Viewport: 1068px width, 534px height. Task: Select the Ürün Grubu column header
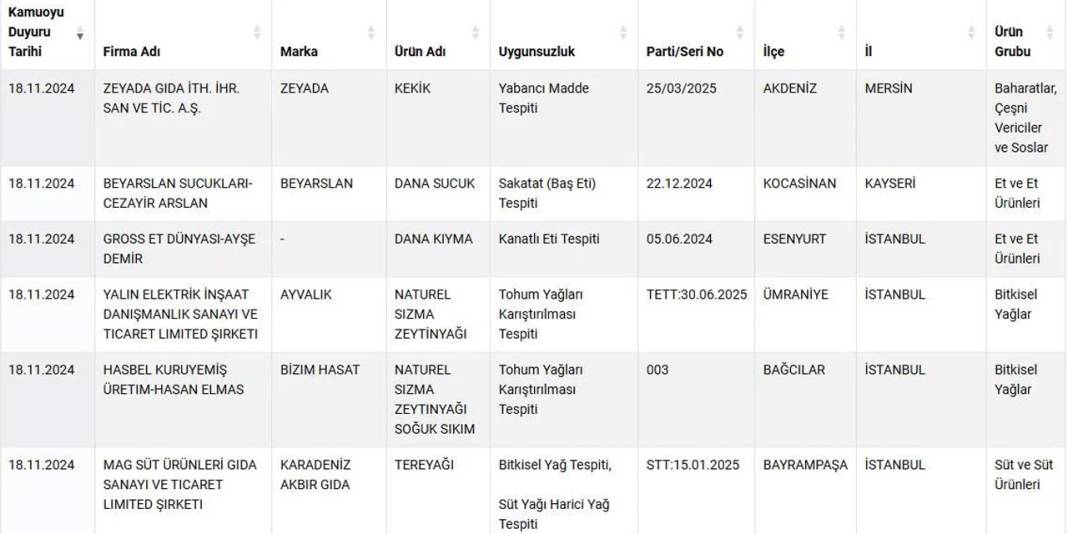pyautogui.click(x=1025, y=34)
